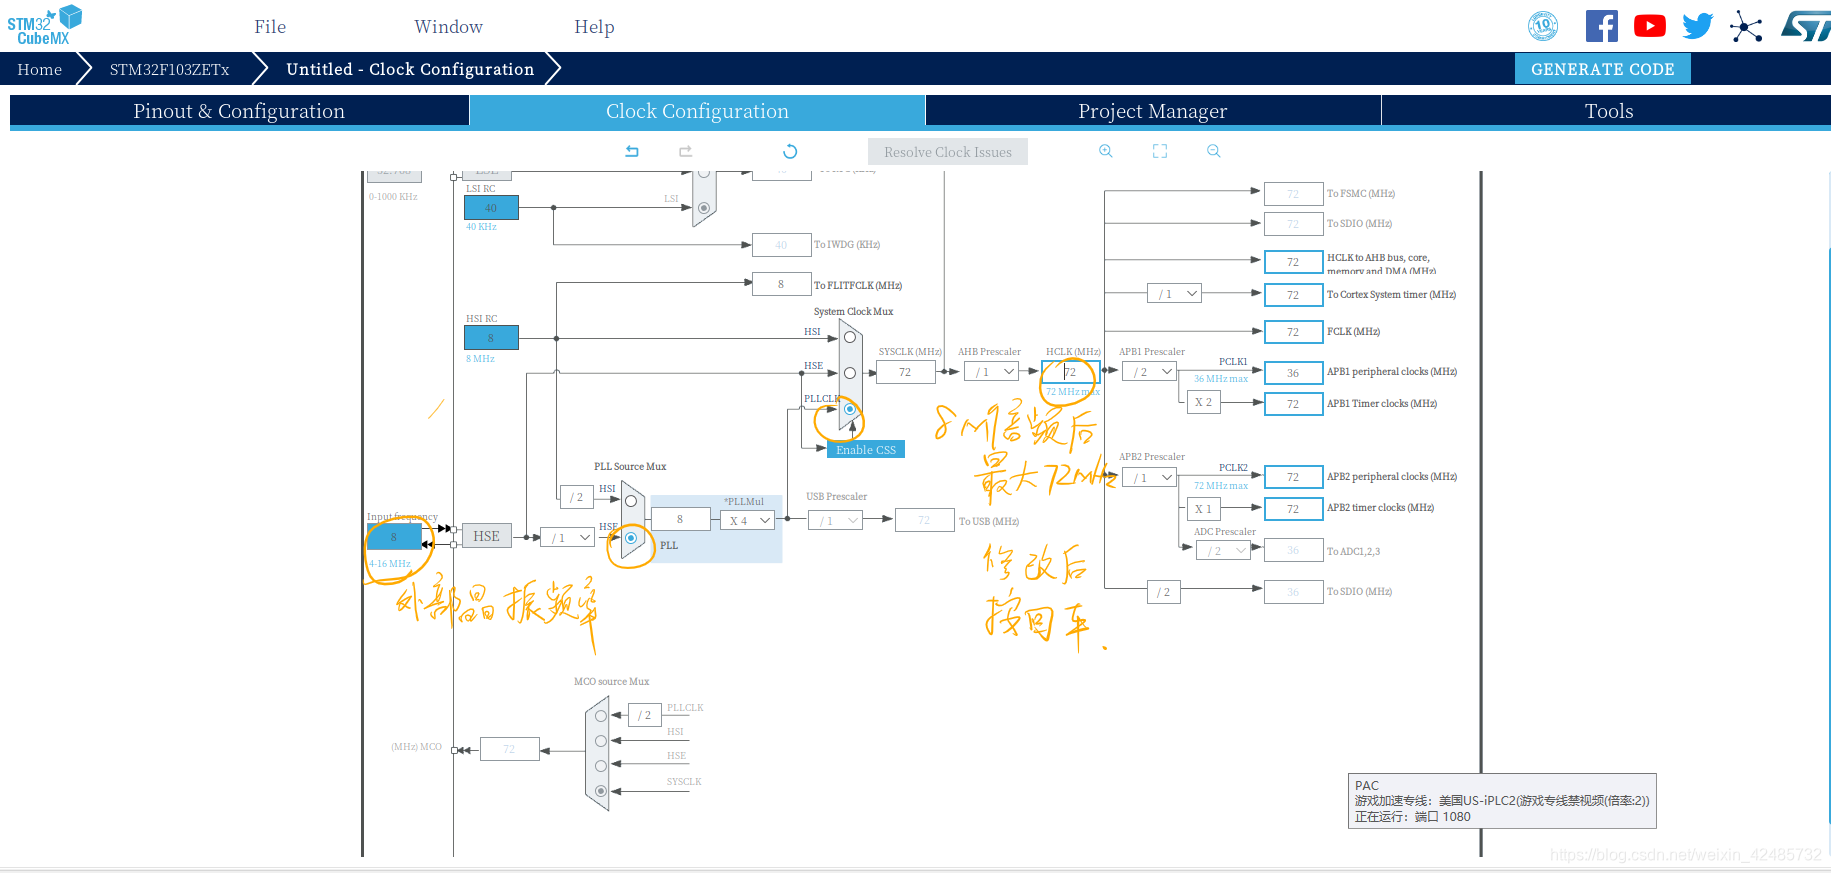Image resolution: width=1831 pixels, height=873 pixels.
Task: Click the HCLK (MHz) value field
Action: tap(1070, 372)
